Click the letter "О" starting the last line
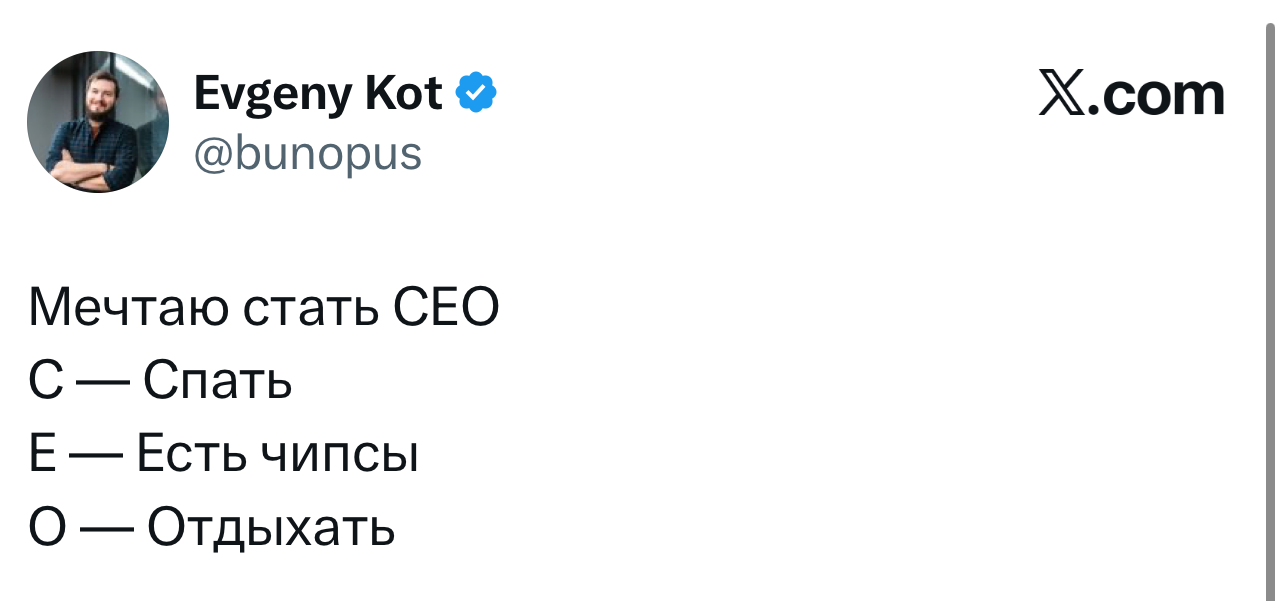 point(48,529)
